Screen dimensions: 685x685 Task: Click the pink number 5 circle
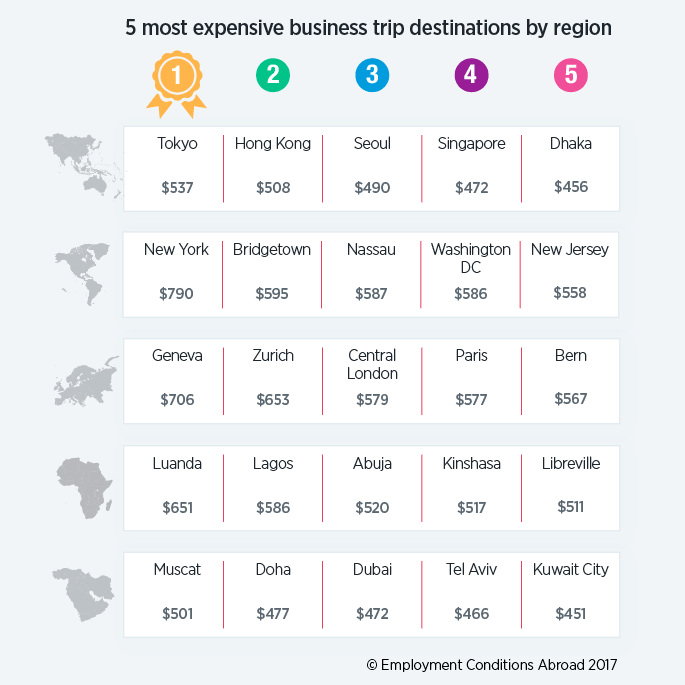(571, 75)
